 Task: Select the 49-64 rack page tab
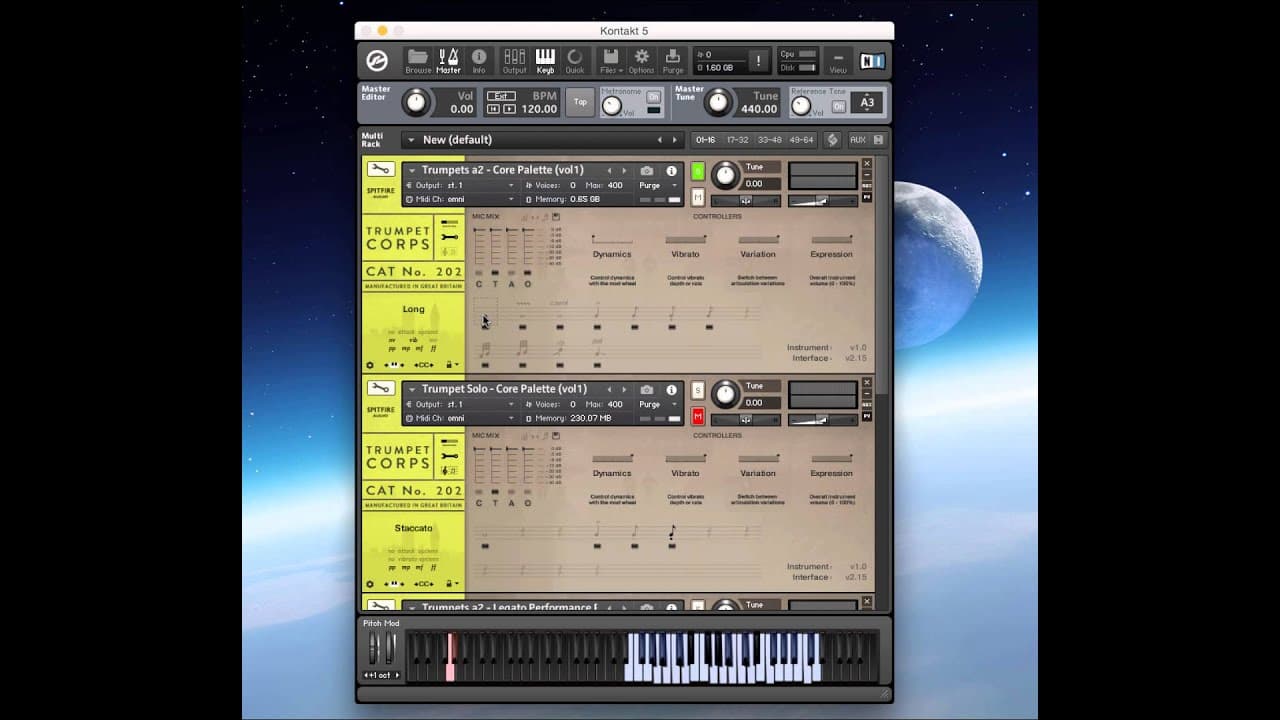point(802,140)
